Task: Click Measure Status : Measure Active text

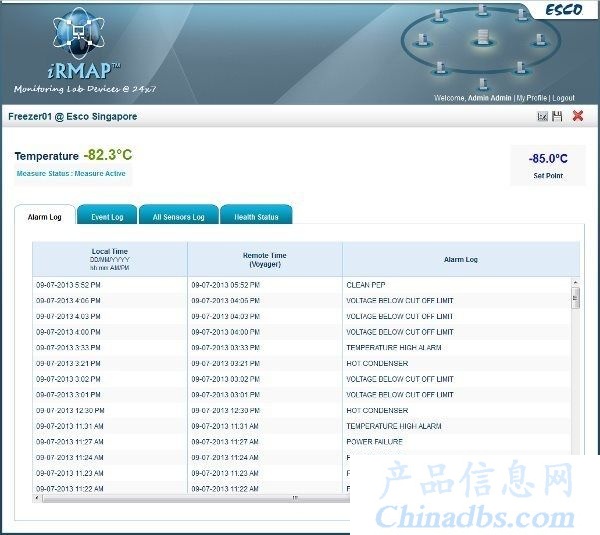Action: point(71,174)
